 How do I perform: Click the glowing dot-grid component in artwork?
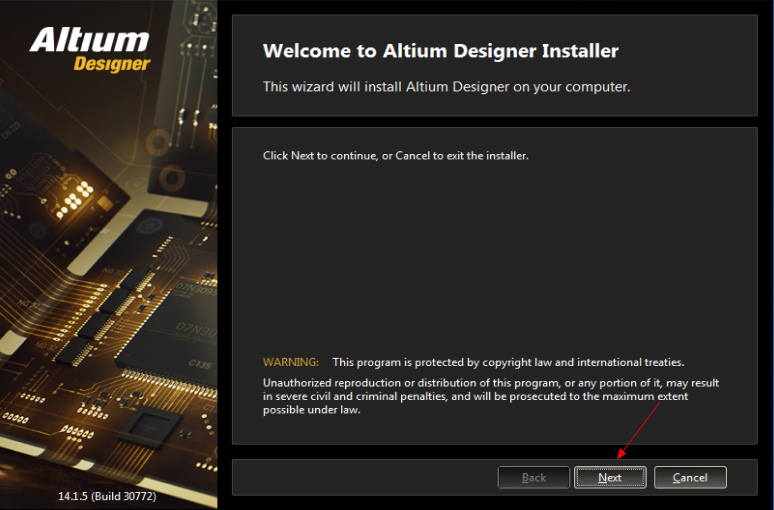pyautogui.click(x=75, y=197)
